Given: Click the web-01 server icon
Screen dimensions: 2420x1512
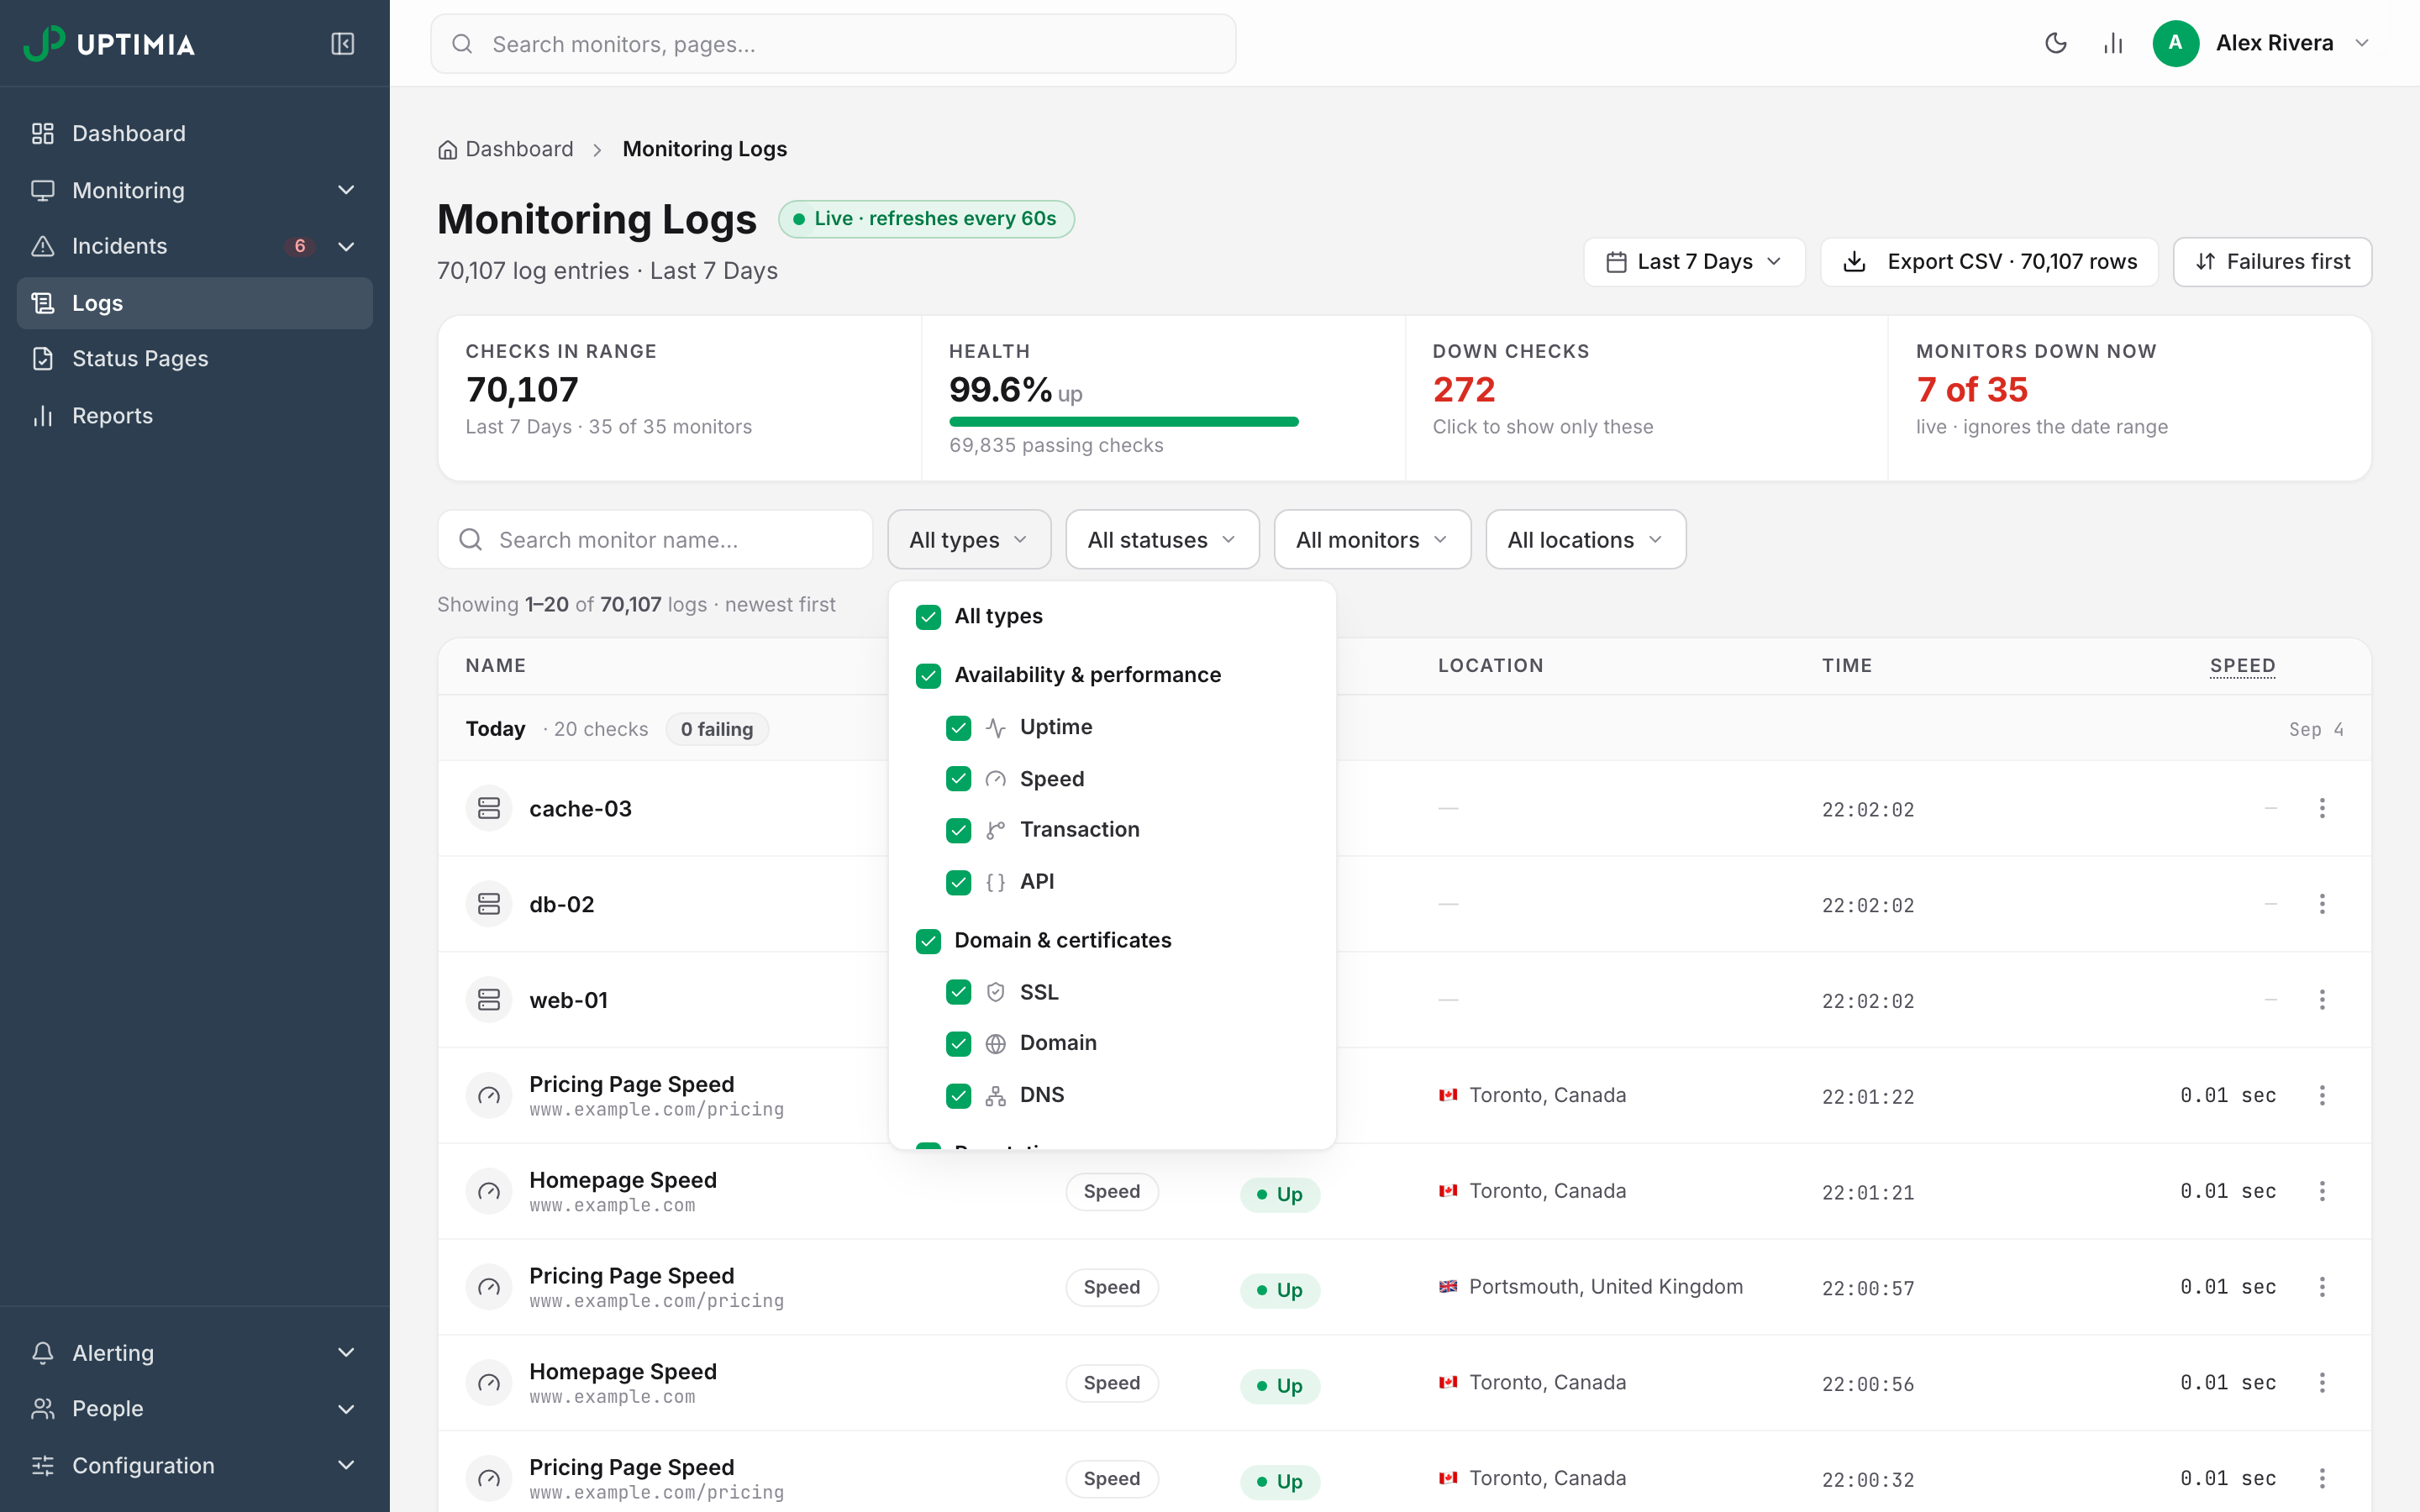Looking at the screenshot, I should (489, 1000).
